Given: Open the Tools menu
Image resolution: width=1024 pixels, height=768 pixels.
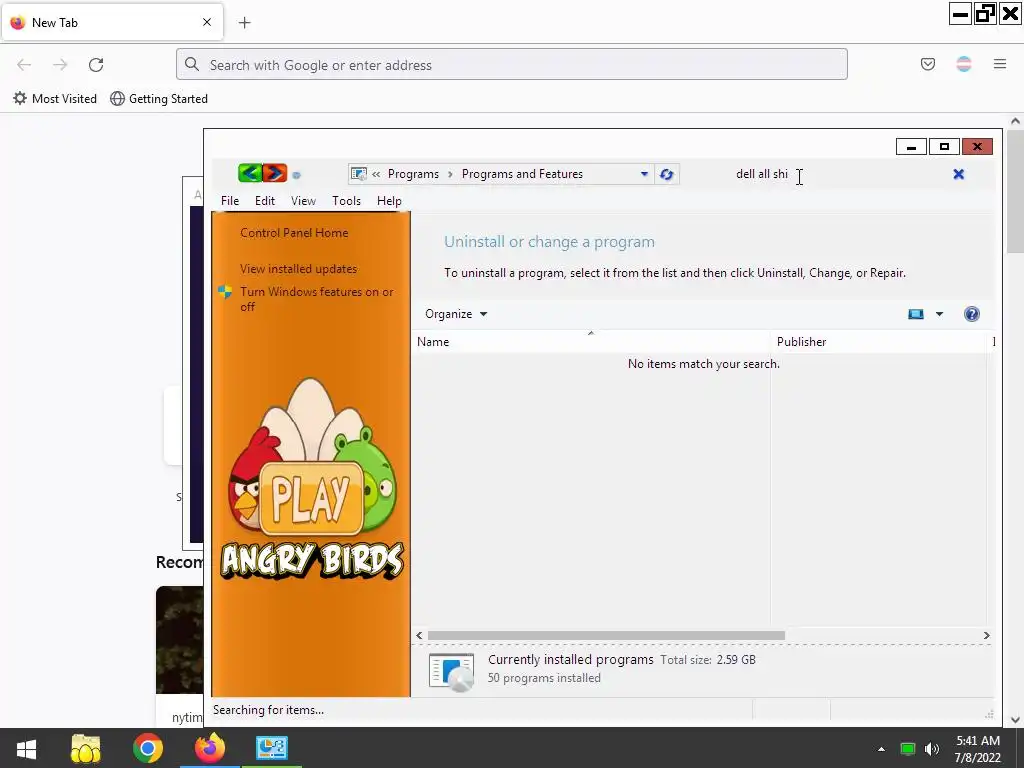Looking at the screenshot, I should [346, 201].
